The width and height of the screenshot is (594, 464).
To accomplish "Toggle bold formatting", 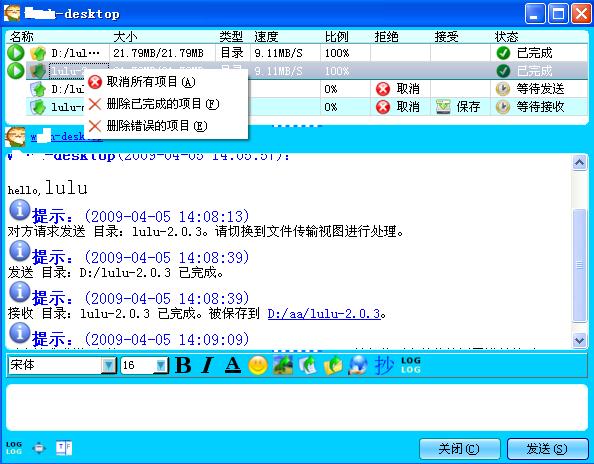I will pos(183,365).
